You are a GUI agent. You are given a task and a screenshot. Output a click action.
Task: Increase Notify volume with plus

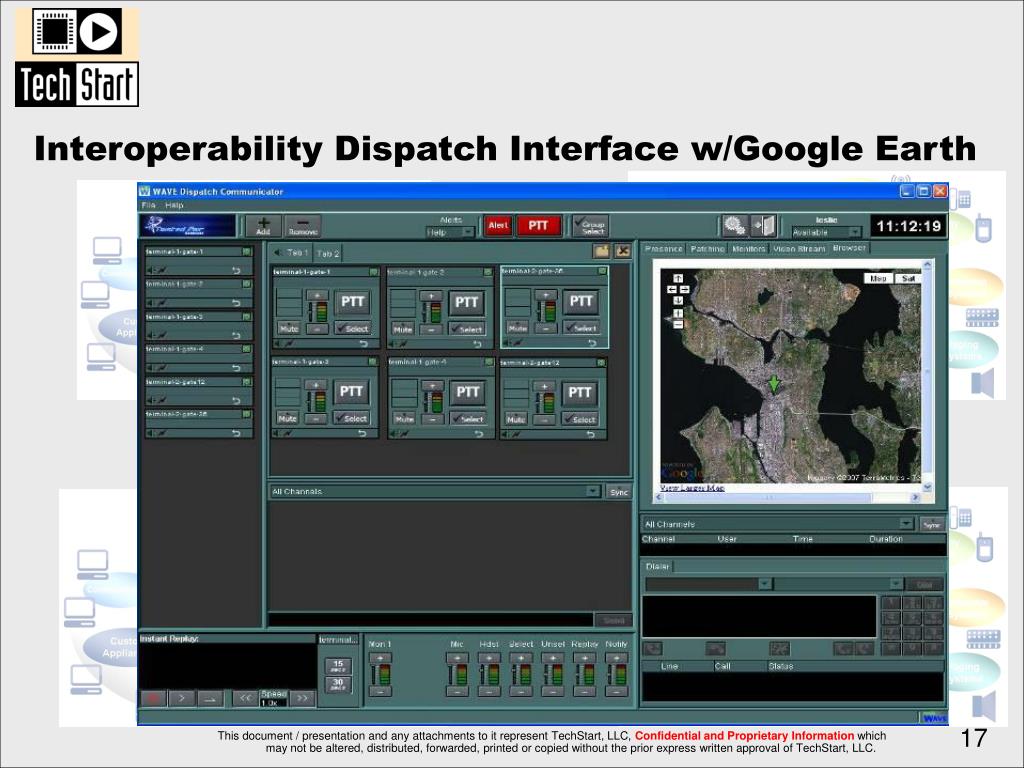coord(616,658)
